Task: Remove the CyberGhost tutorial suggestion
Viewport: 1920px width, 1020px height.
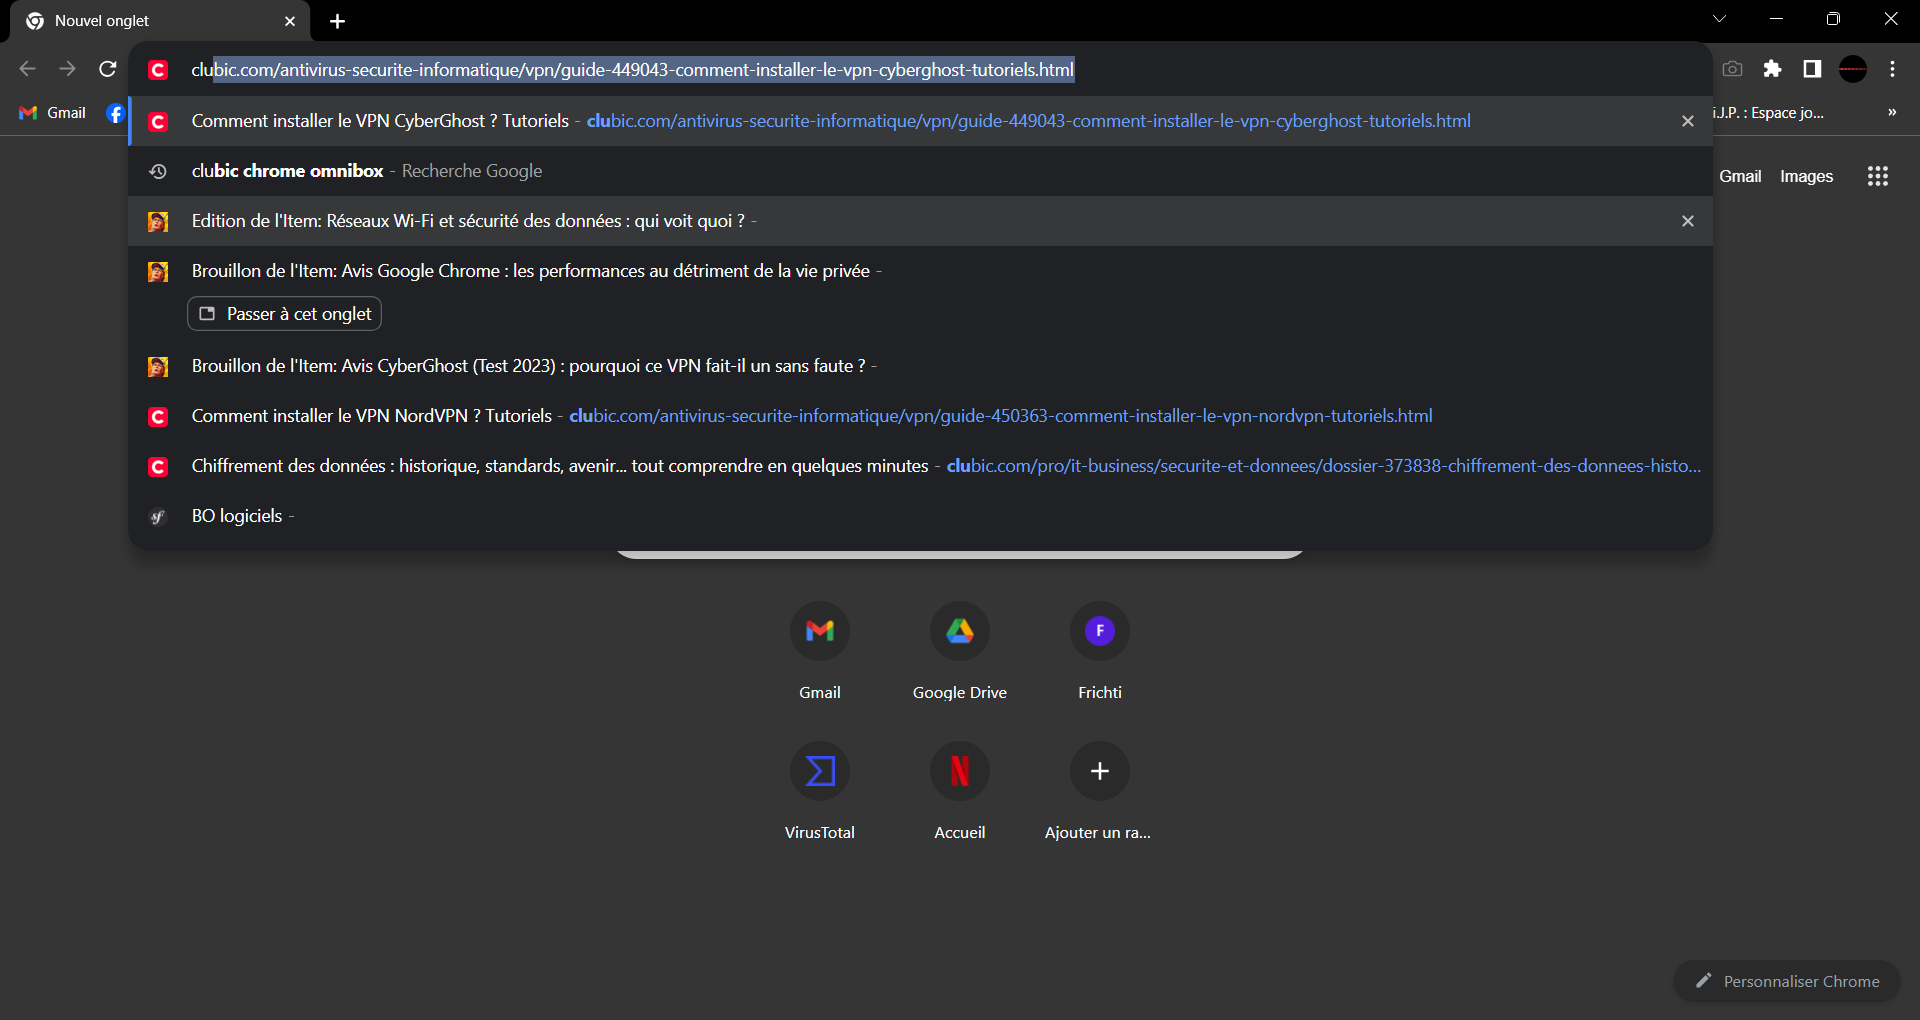Action: point(1688,121)
